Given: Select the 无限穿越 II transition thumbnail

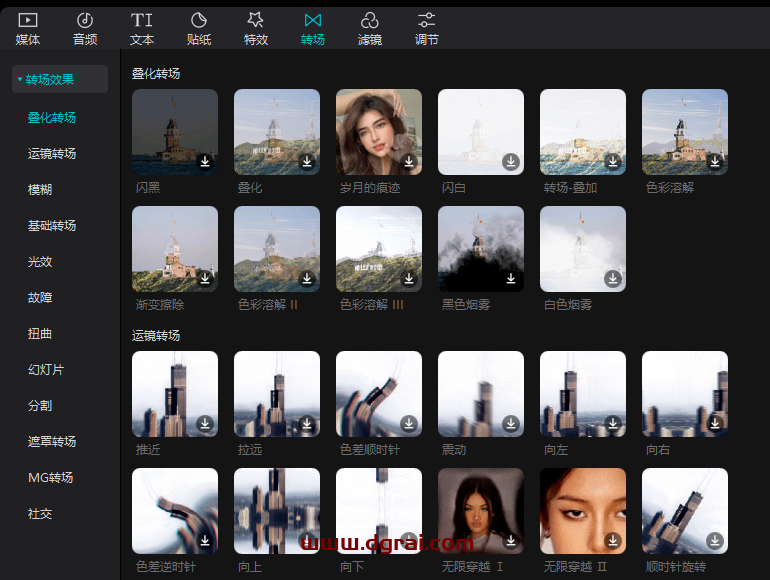Looking at the screenshot, I should pyautogui.click(x=583, y=510).
